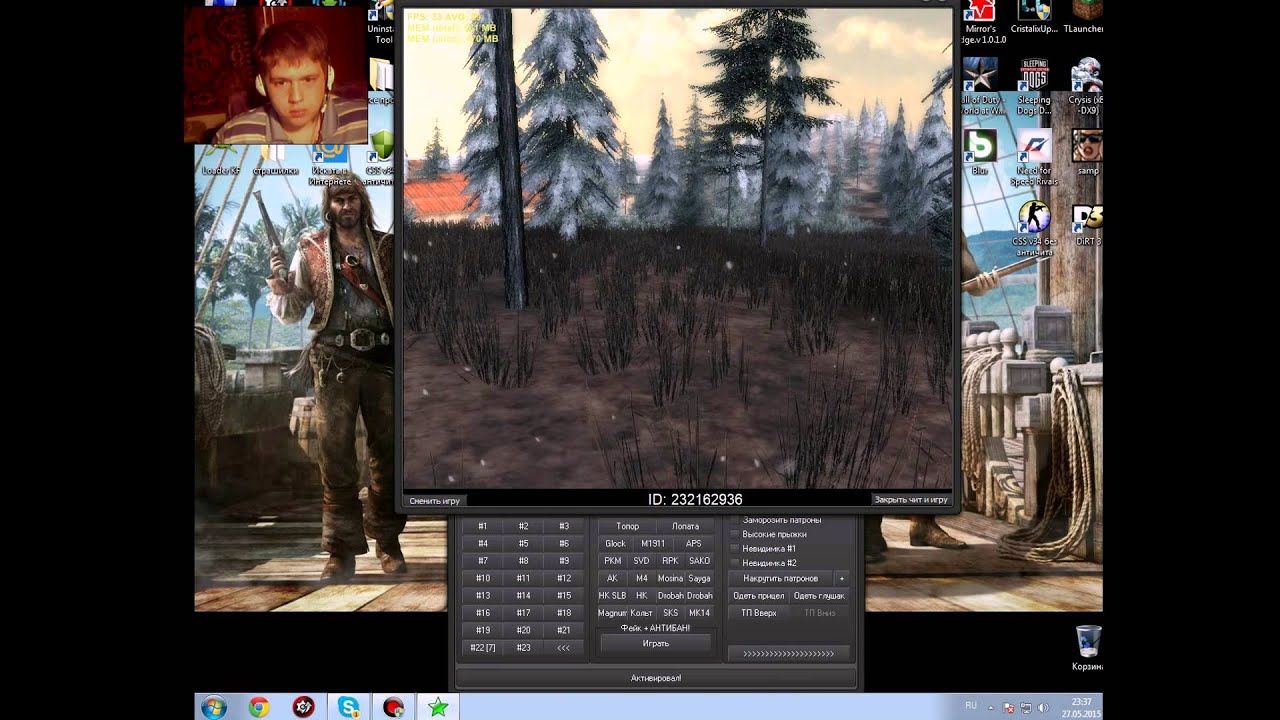Click the plus button beside Накрутить патронов
1280x720 pixels.
[x=842, y=578]
